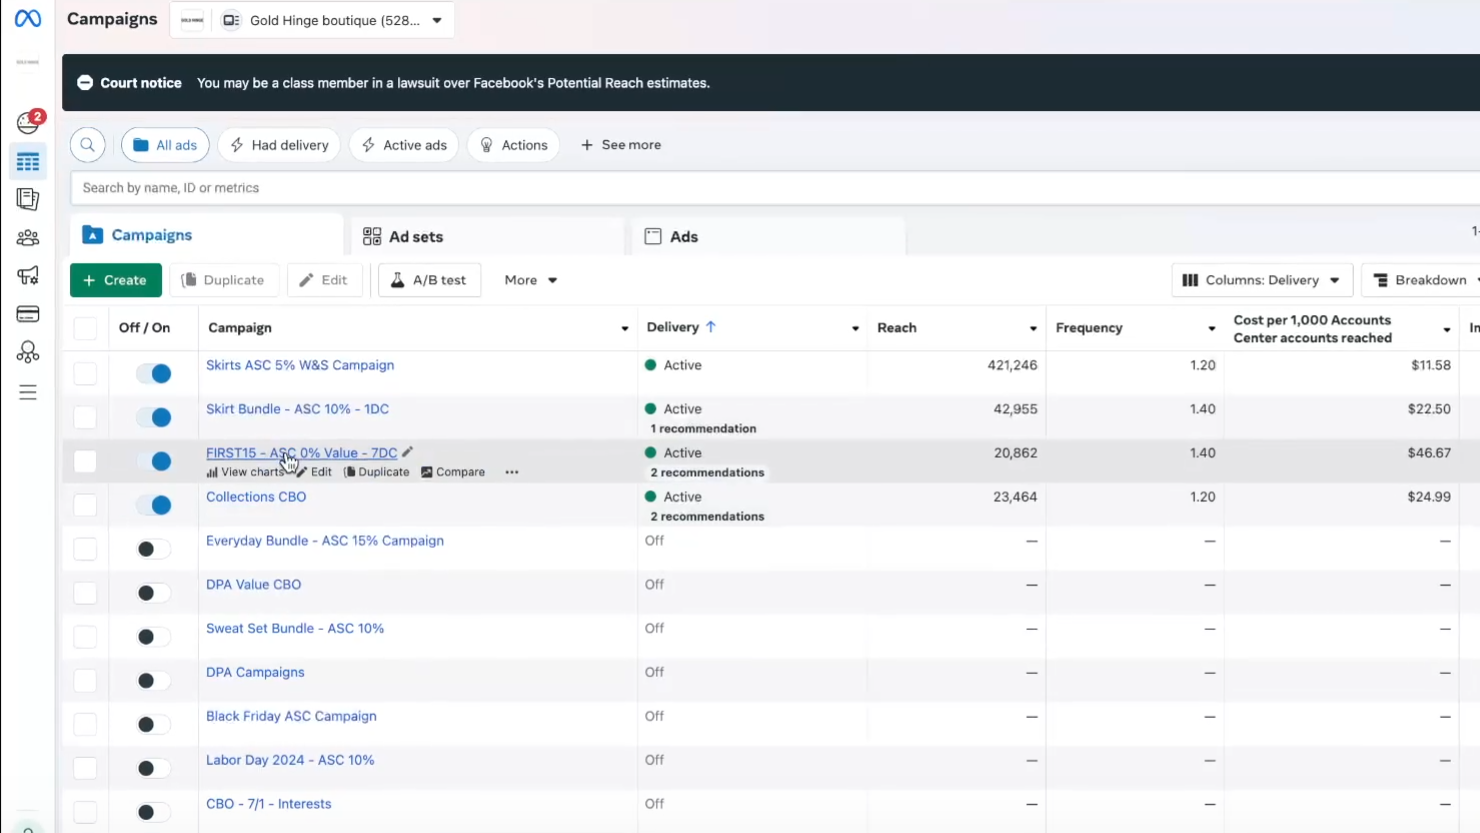Open the More dropdown in toolbar
This screenshot has height=833, width=1480.
(530, 280)
